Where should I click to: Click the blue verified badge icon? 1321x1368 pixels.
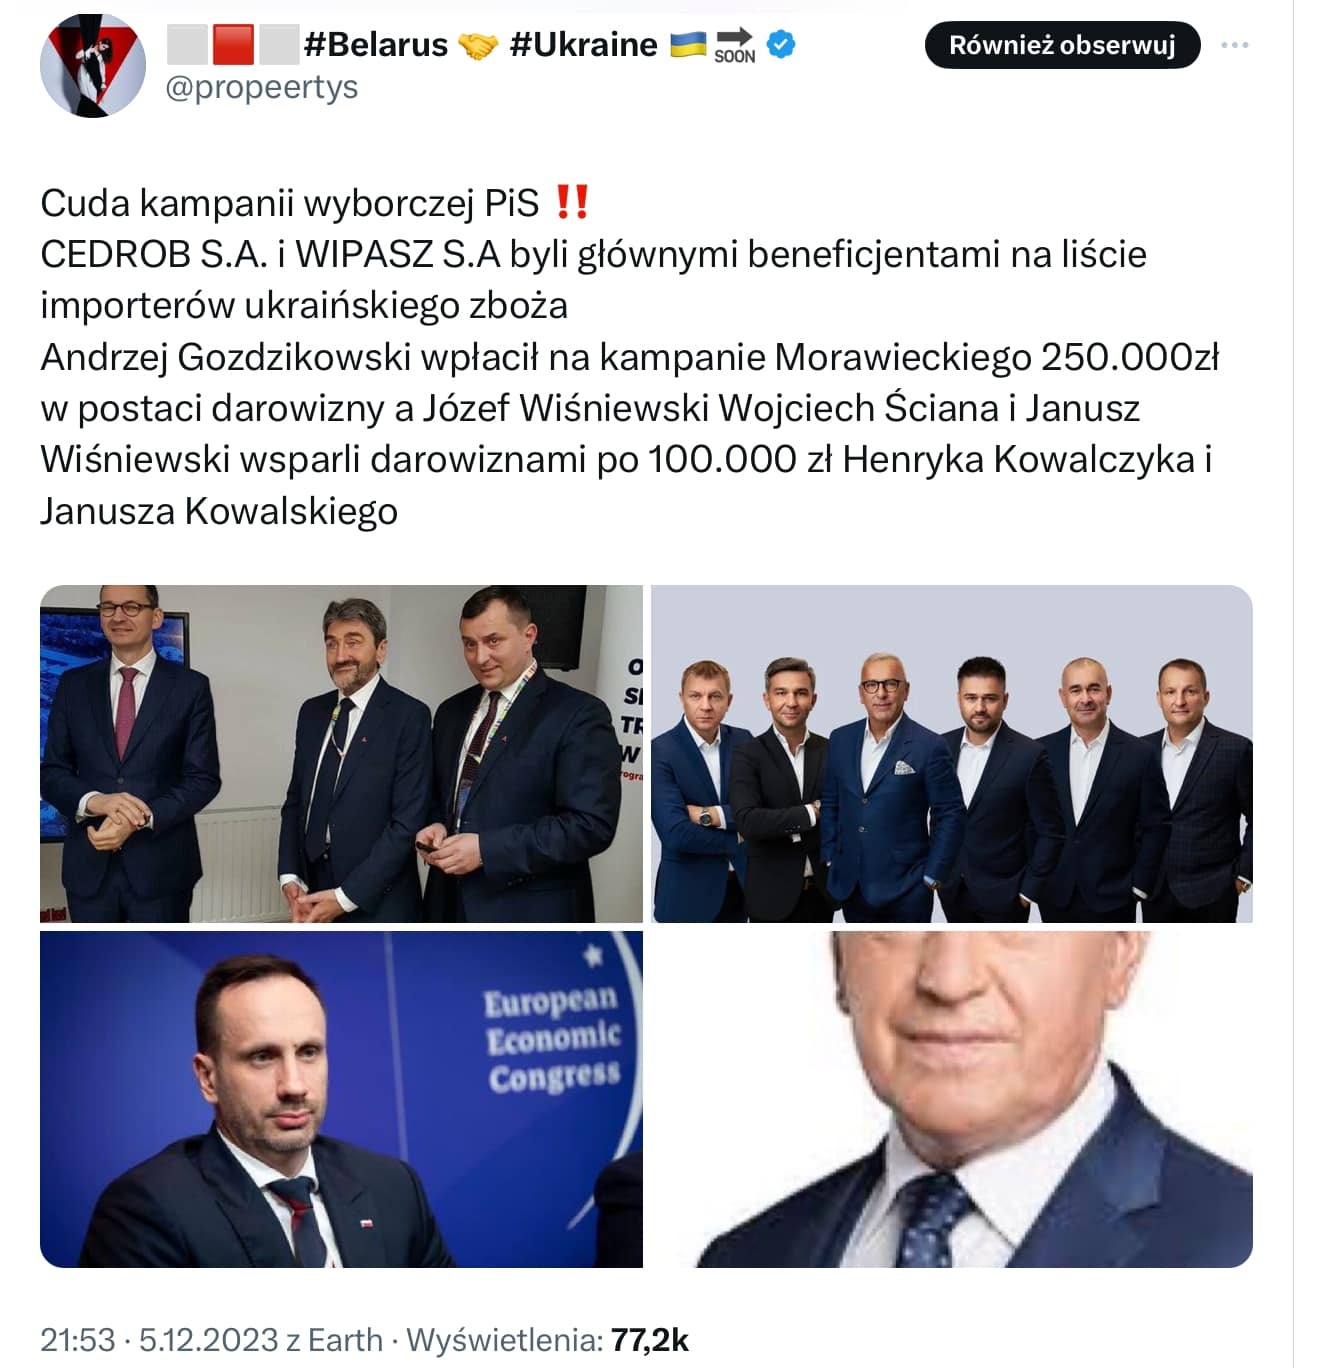pos(780,44)
